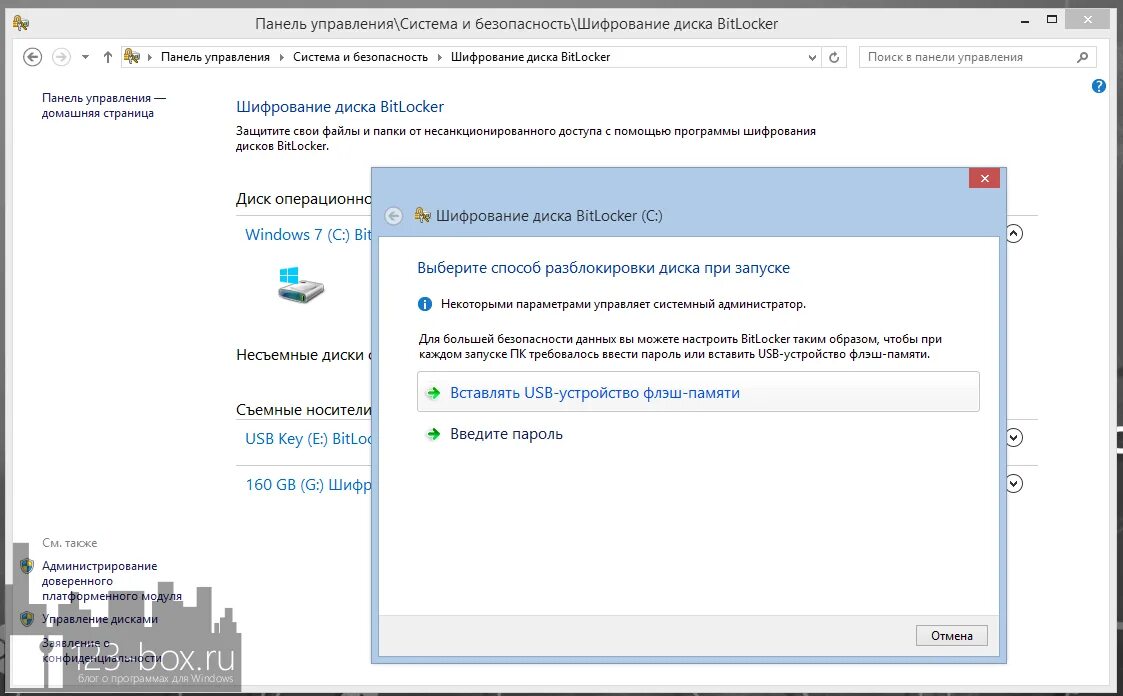Open help via the blue question mark
The height and width of the screenshot is (696, 1123).
coord(1099,86)
